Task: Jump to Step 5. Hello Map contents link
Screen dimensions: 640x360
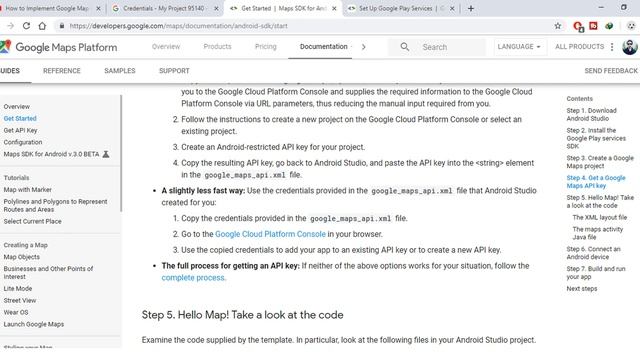Action: 600,202
